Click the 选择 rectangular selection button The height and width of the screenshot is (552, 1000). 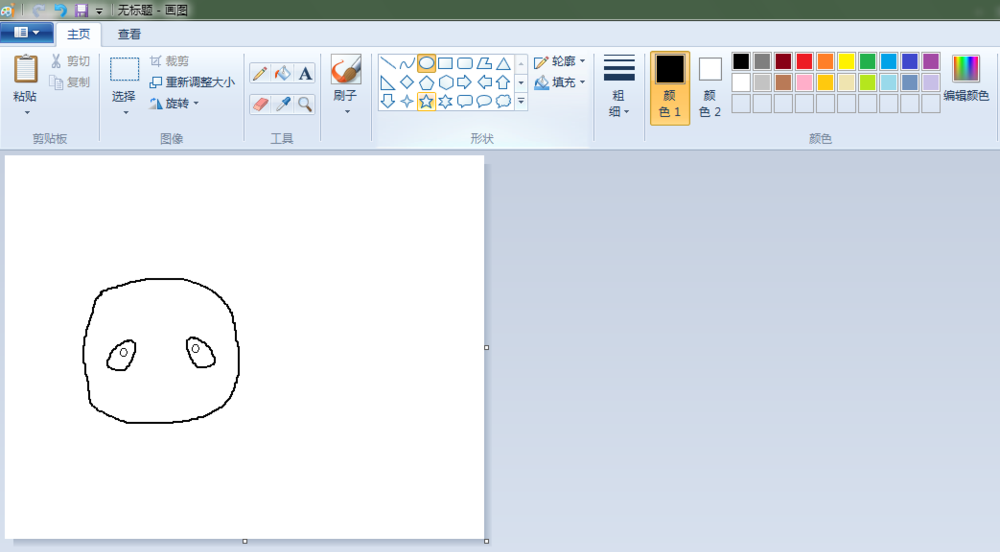pyautogui.click(x=124, y=79)
